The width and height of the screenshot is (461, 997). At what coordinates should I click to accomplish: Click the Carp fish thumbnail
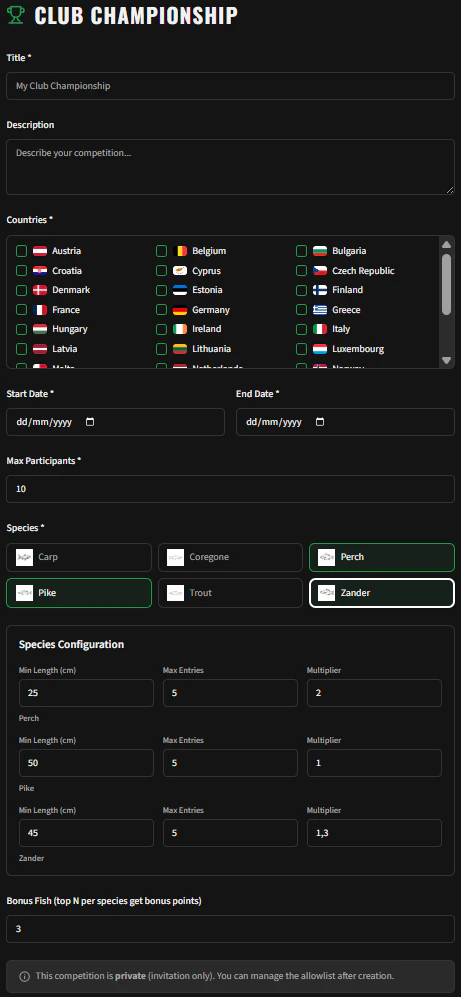click(x=24, y=558)
